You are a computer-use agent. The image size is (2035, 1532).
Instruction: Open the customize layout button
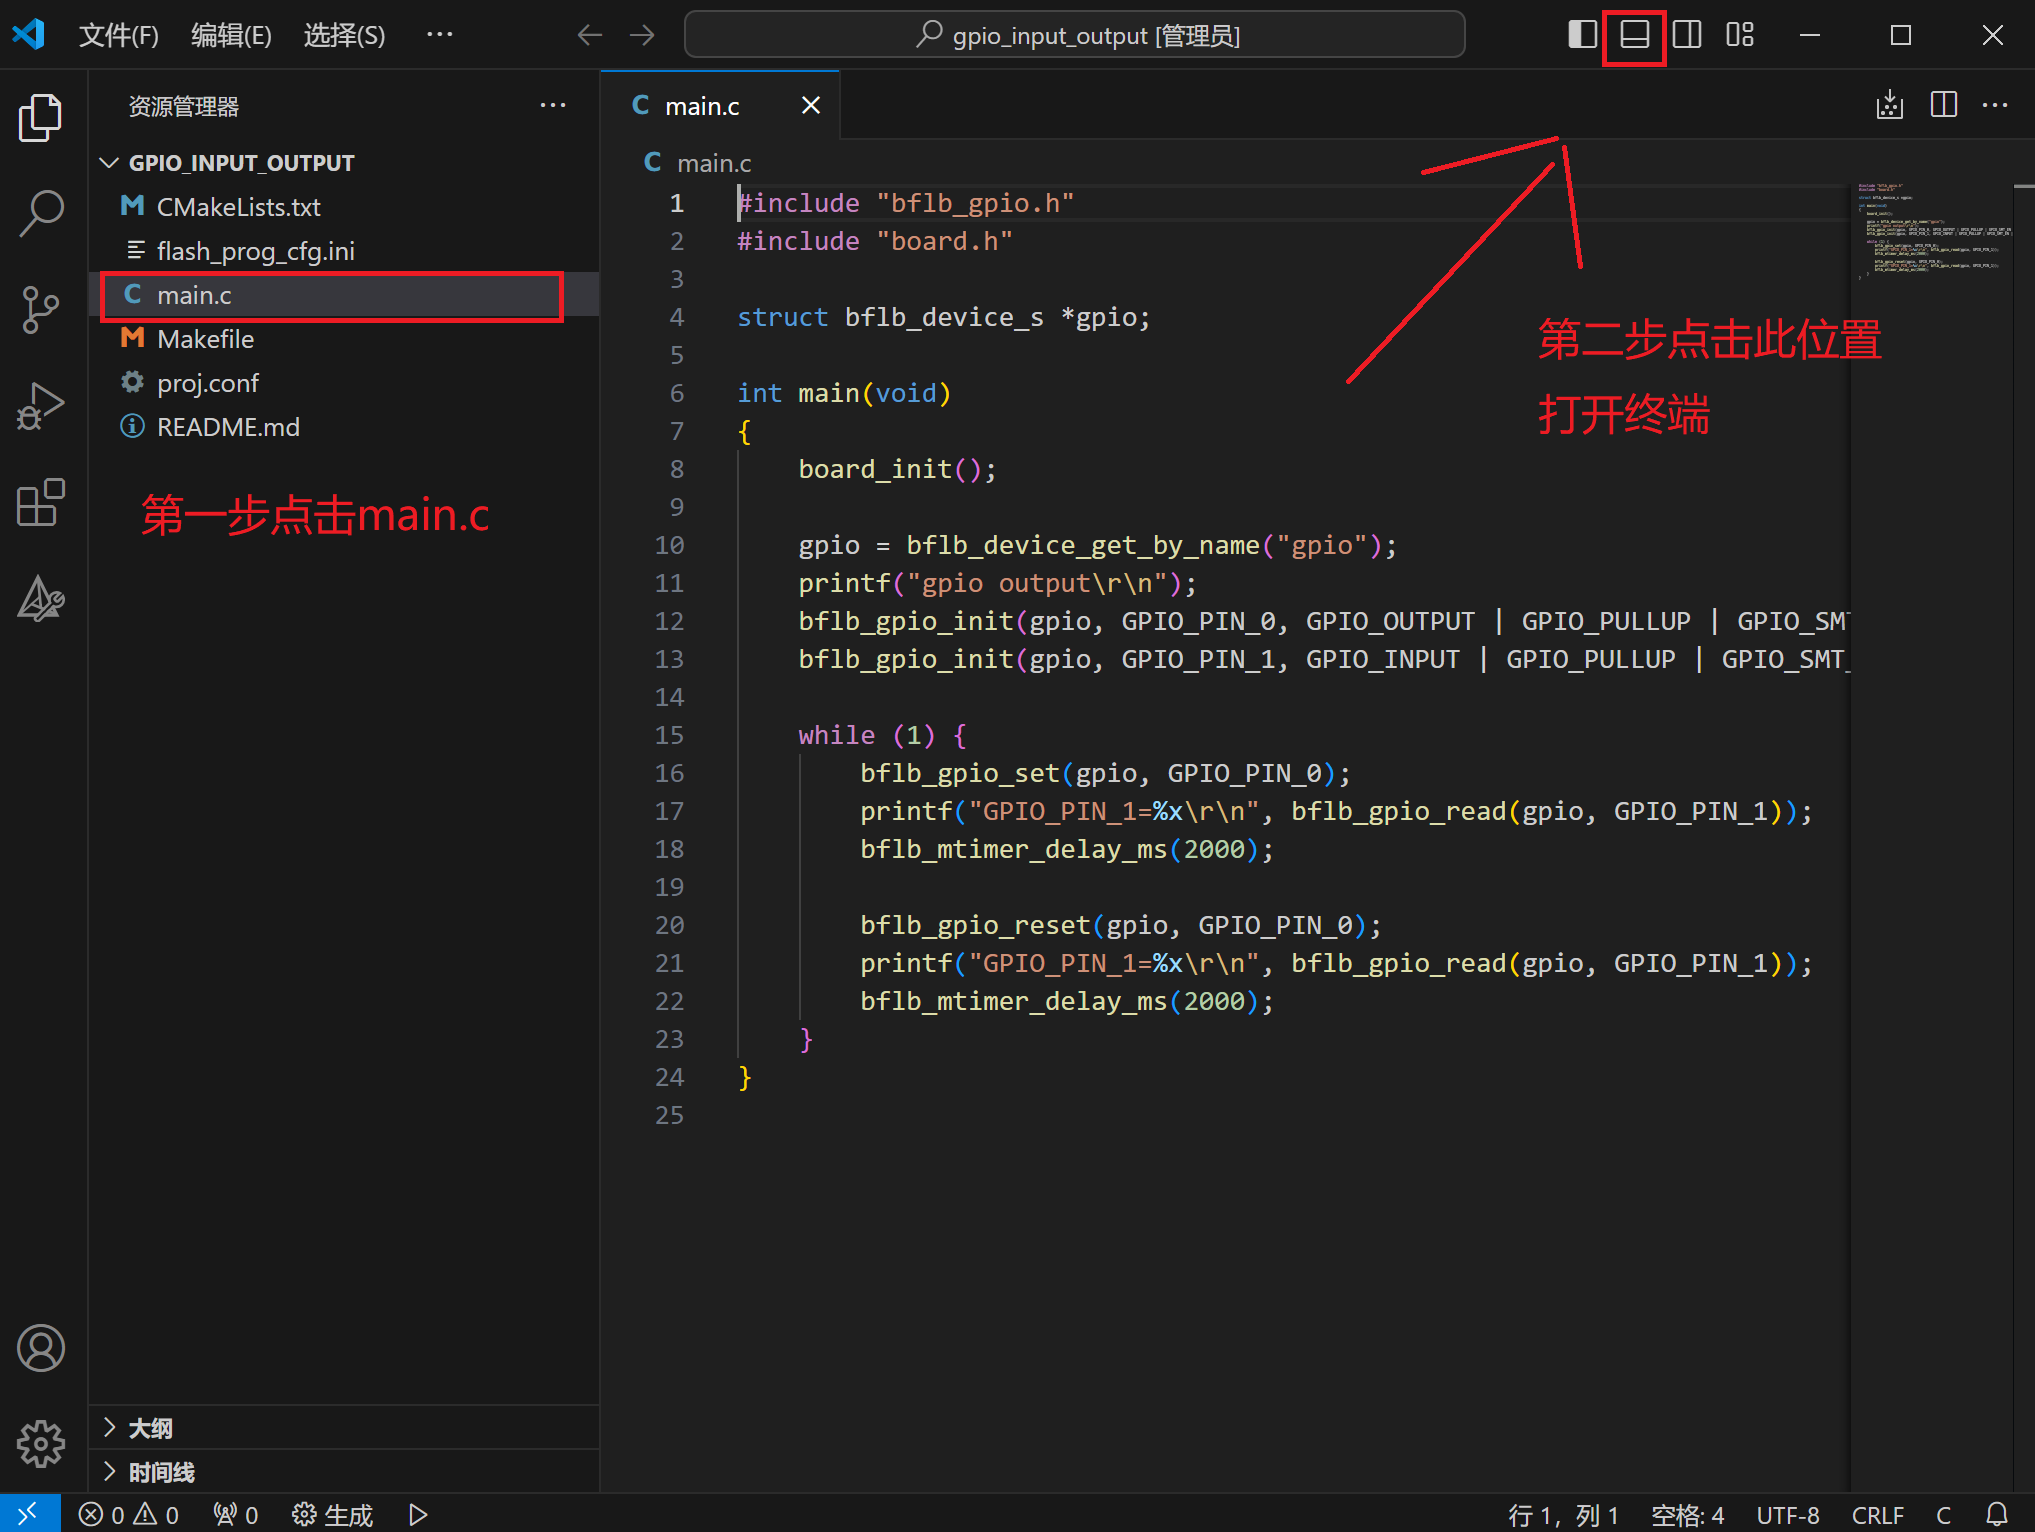1740,35
